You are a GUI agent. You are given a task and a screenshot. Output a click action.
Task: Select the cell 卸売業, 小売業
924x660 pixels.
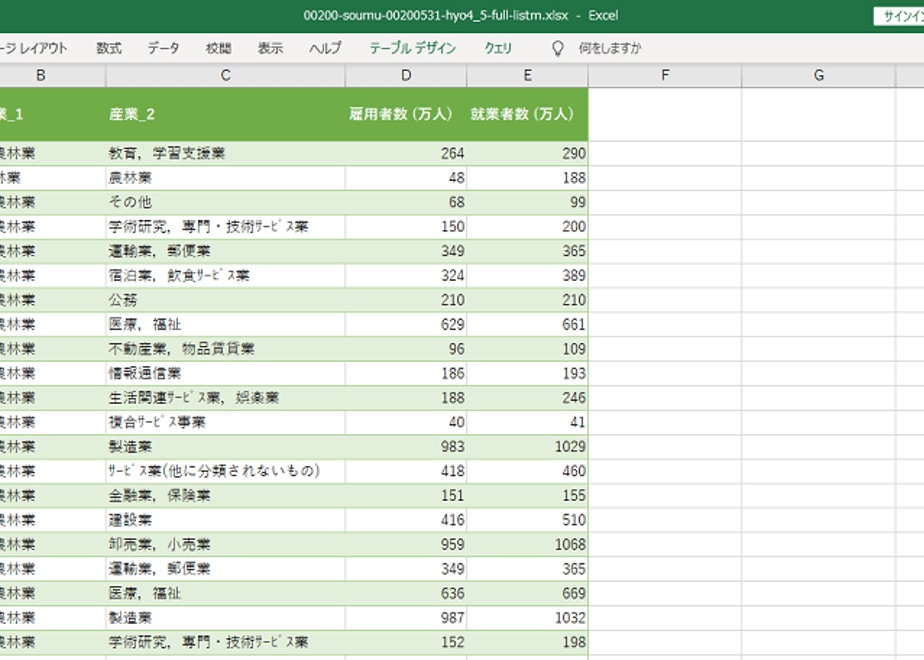[225, 544]
